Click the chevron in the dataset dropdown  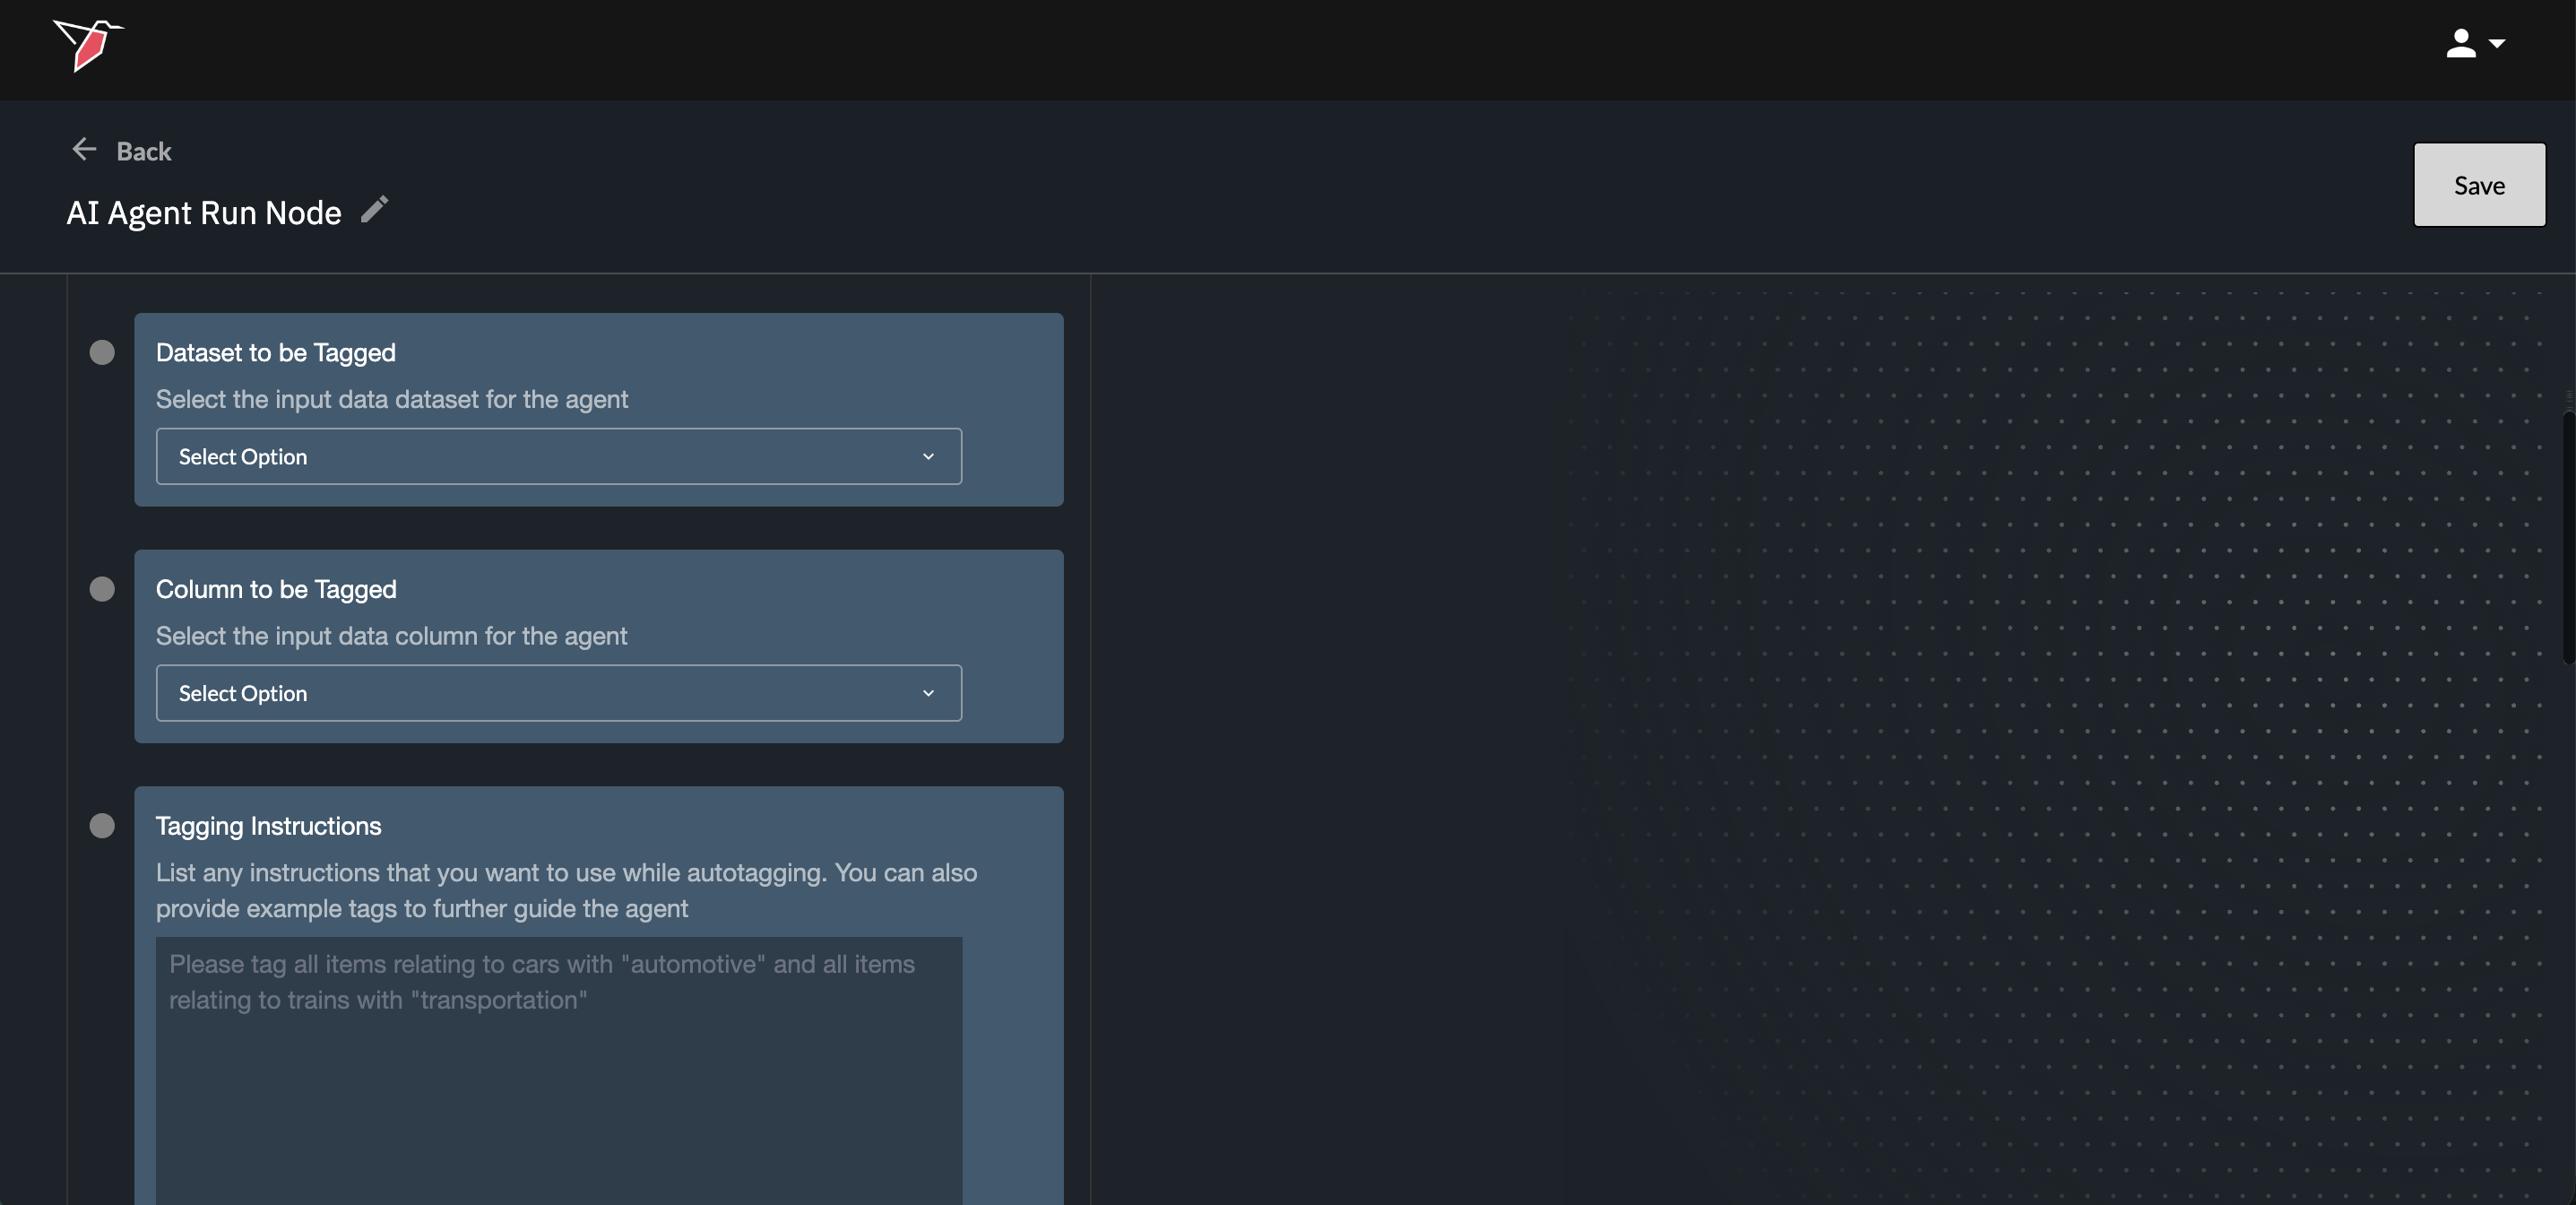[x=928, y=457]
